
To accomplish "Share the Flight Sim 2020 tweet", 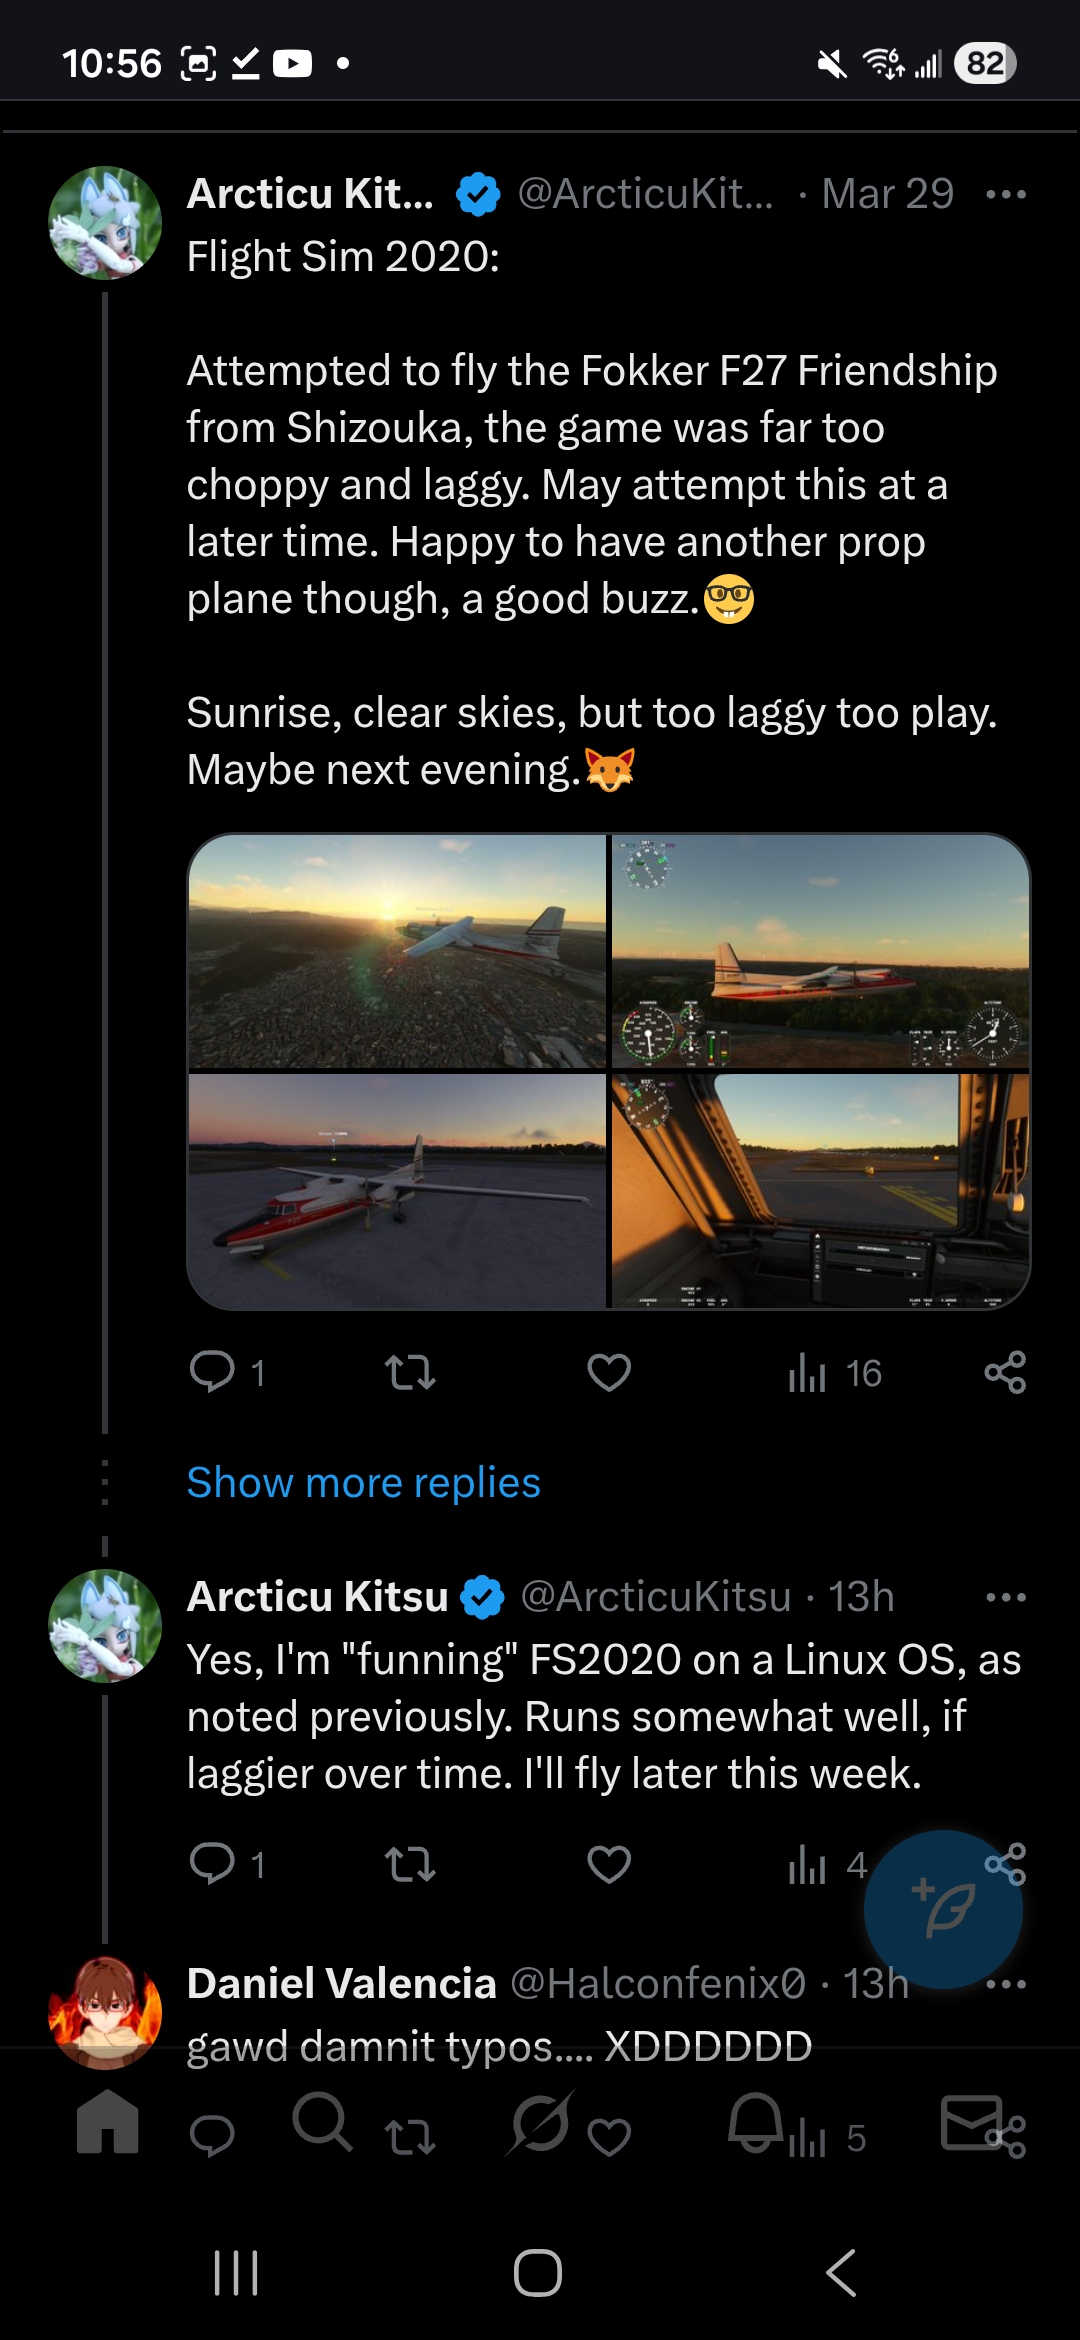I will 1005,1372.
